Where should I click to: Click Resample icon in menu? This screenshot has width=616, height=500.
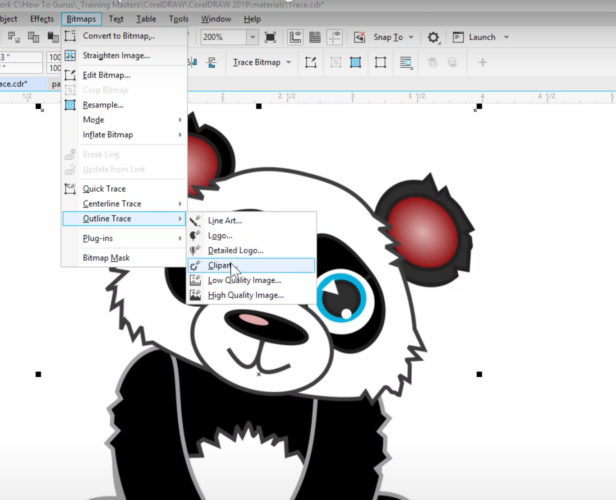70,105
